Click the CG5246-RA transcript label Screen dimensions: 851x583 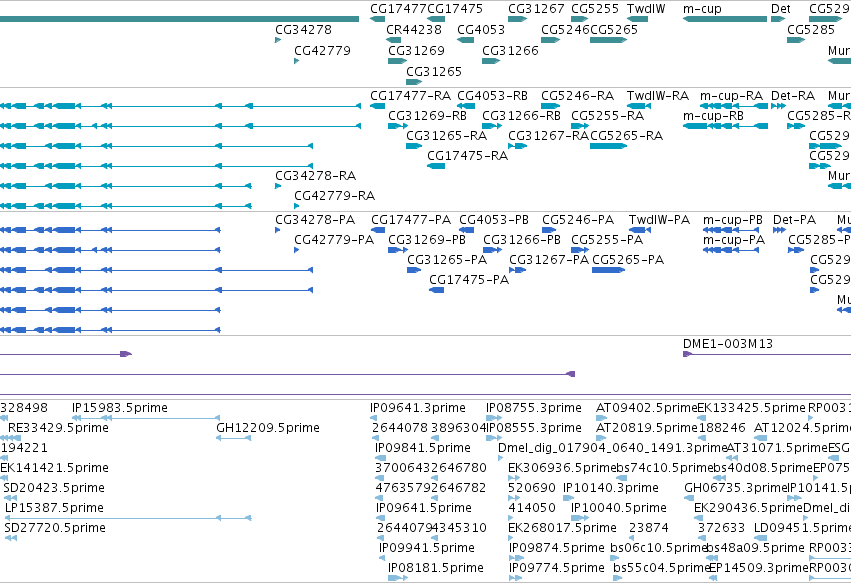[x=577, y=96]
